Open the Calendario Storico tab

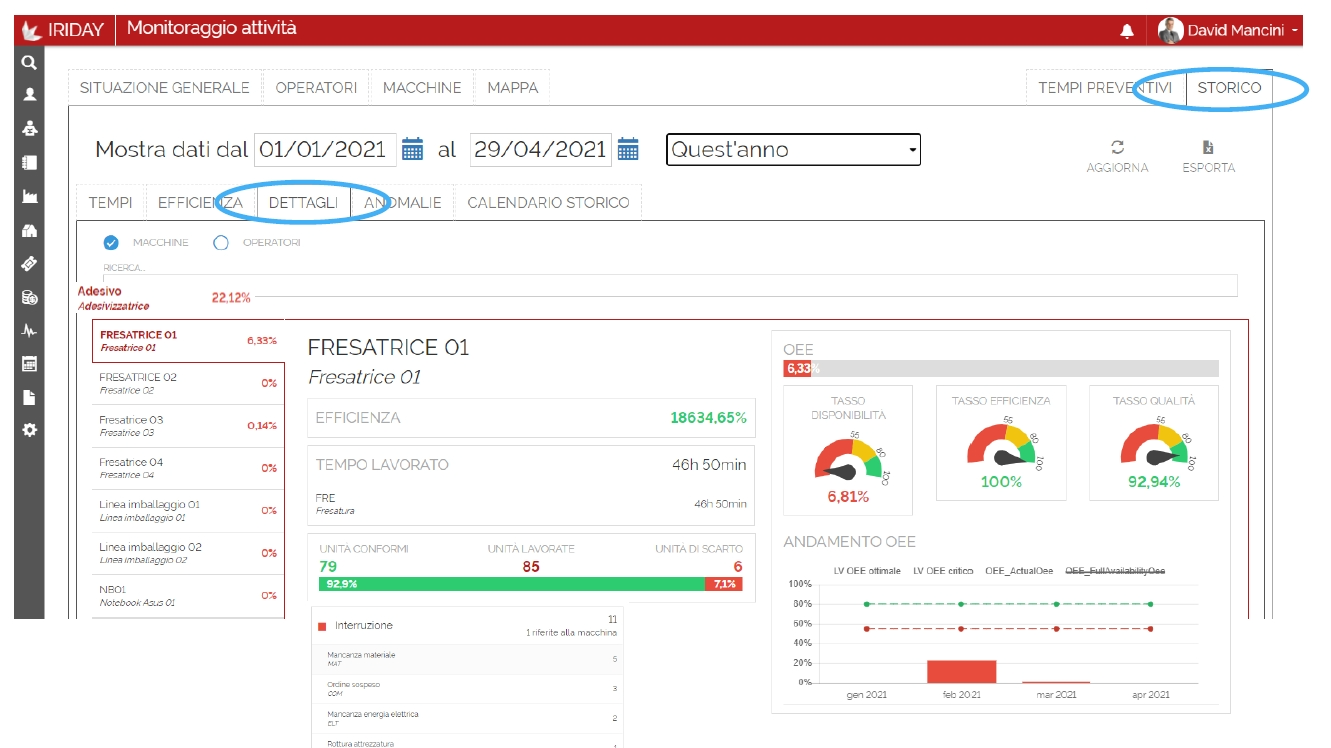pos(548,203)
